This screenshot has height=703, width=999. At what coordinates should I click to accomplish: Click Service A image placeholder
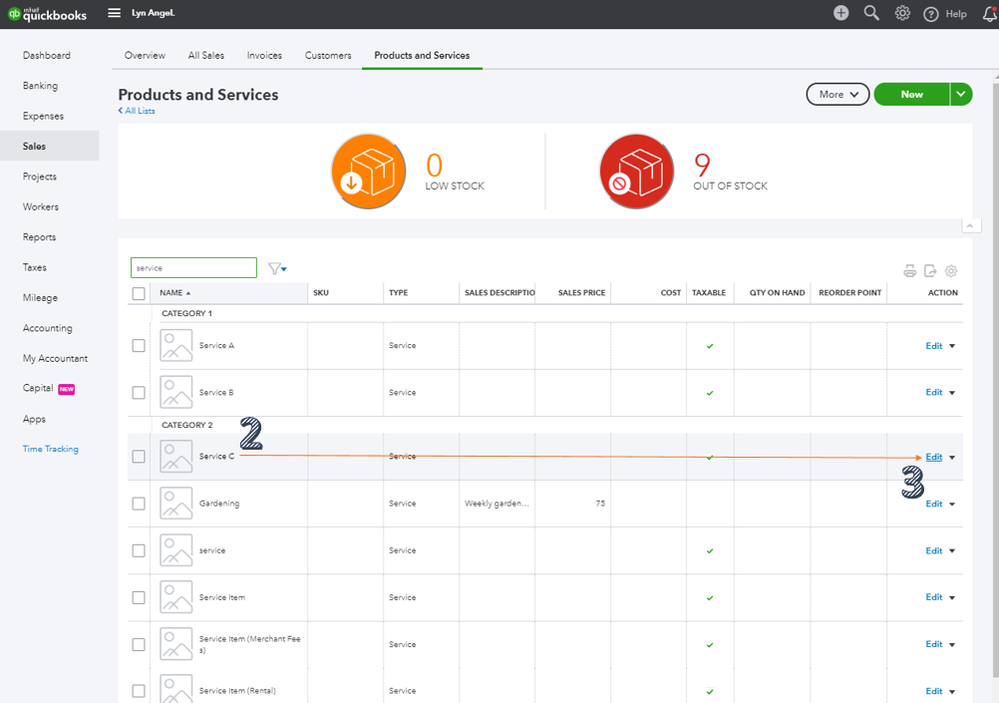[x=176, y=345]
